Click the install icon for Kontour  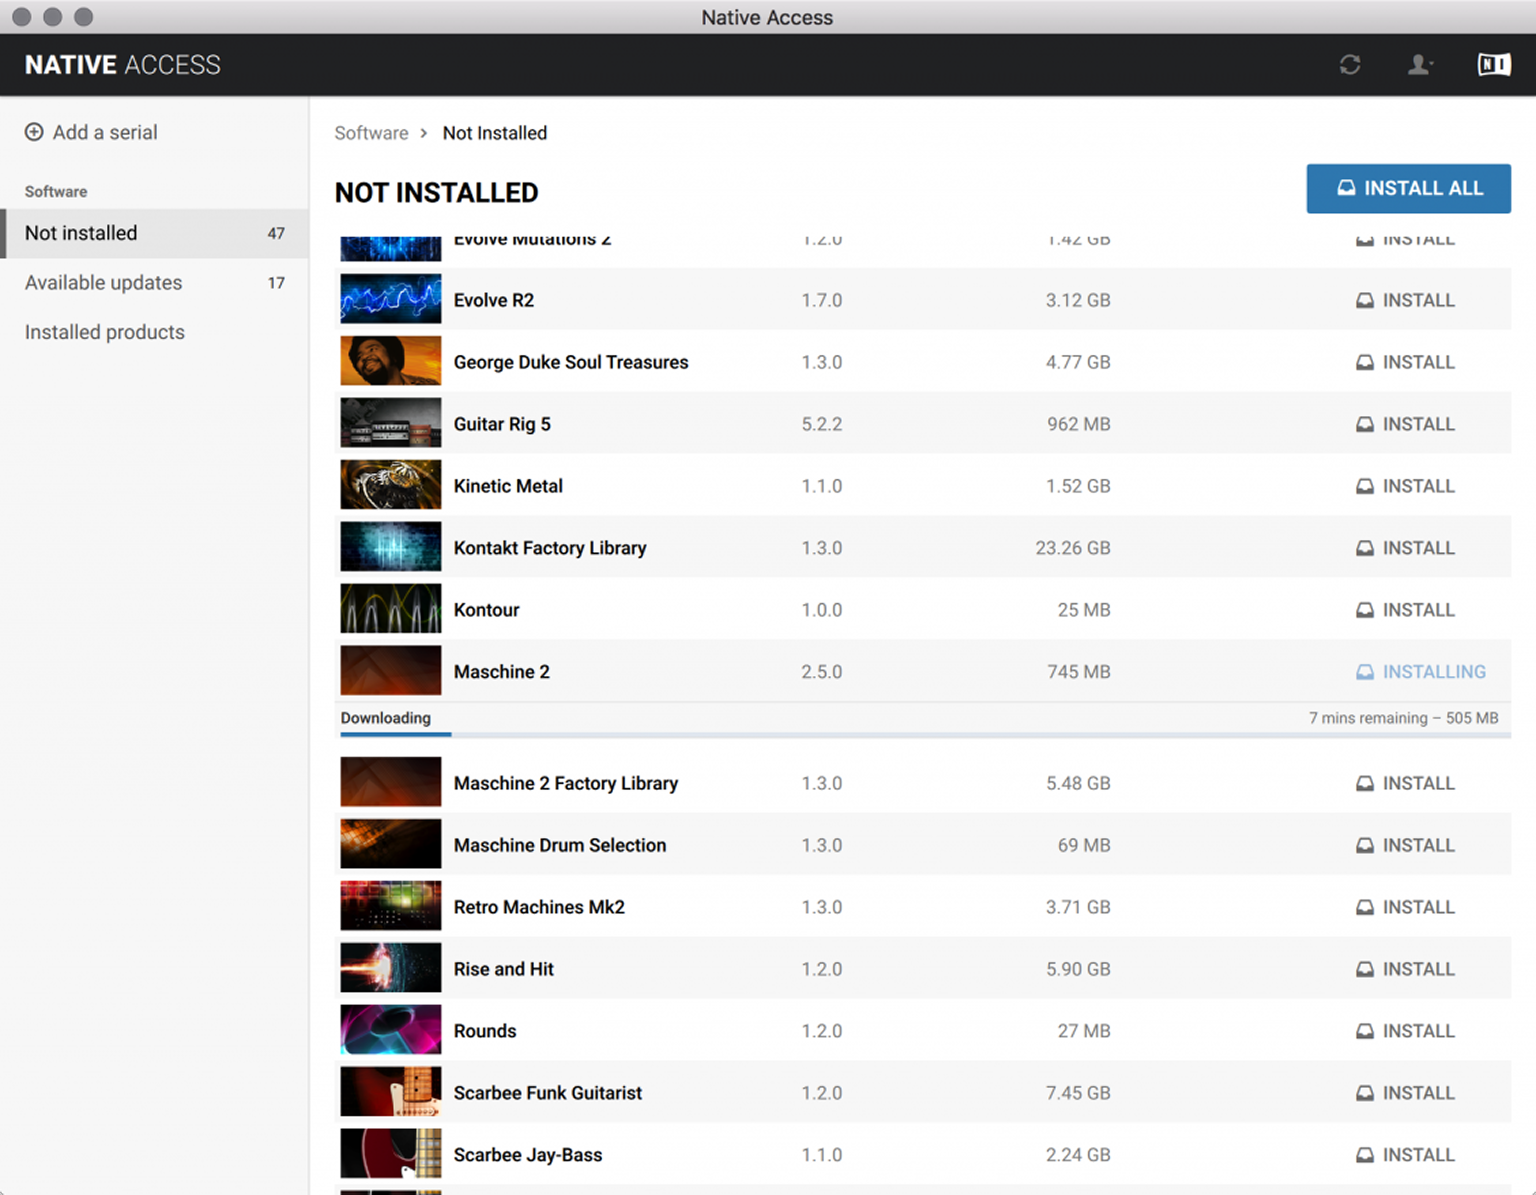1365,610
